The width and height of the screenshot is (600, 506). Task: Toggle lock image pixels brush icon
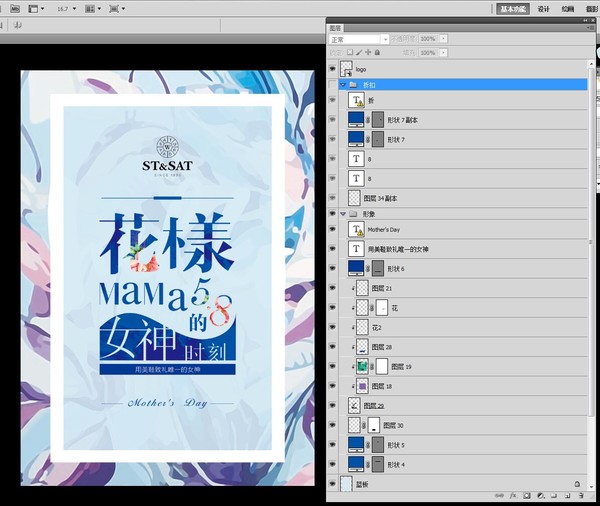(359, 52)
